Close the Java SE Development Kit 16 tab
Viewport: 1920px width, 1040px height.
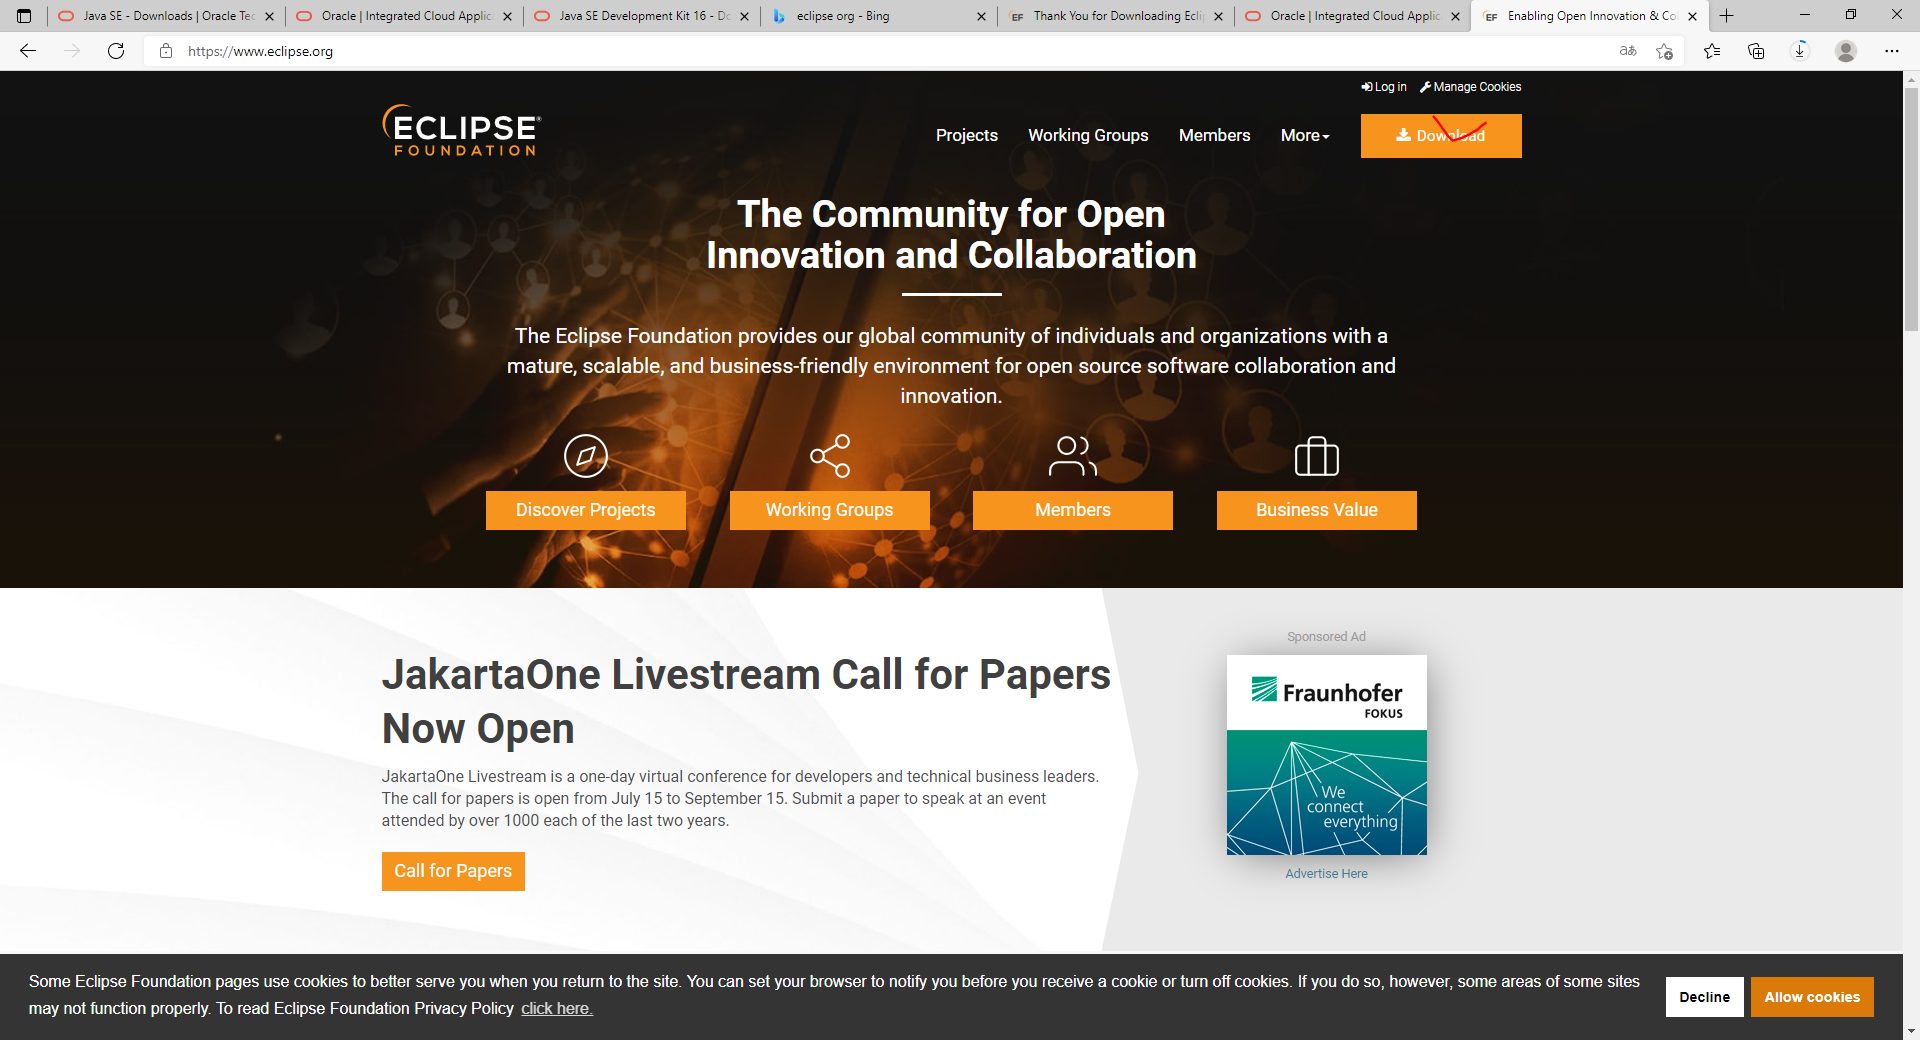pos(744,16)
